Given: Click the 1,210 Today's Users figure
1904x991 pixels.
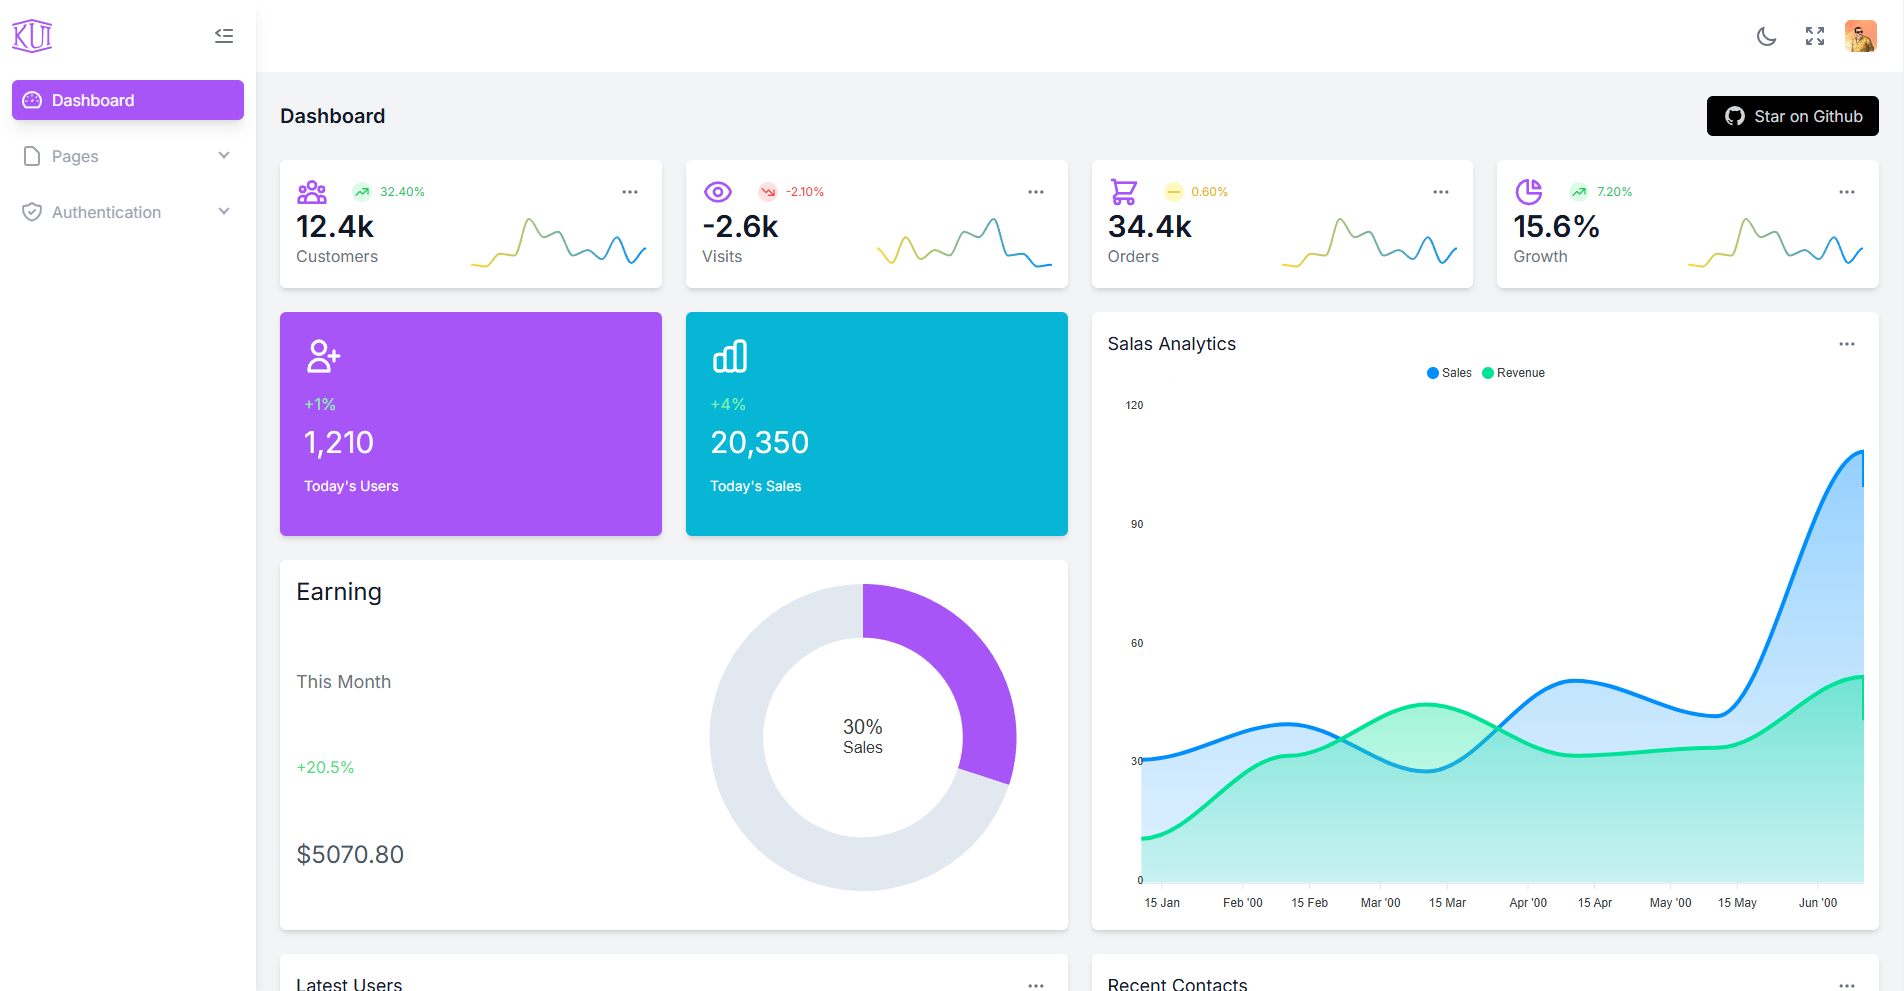Looking at the screenshot, I should click(339, 442).
